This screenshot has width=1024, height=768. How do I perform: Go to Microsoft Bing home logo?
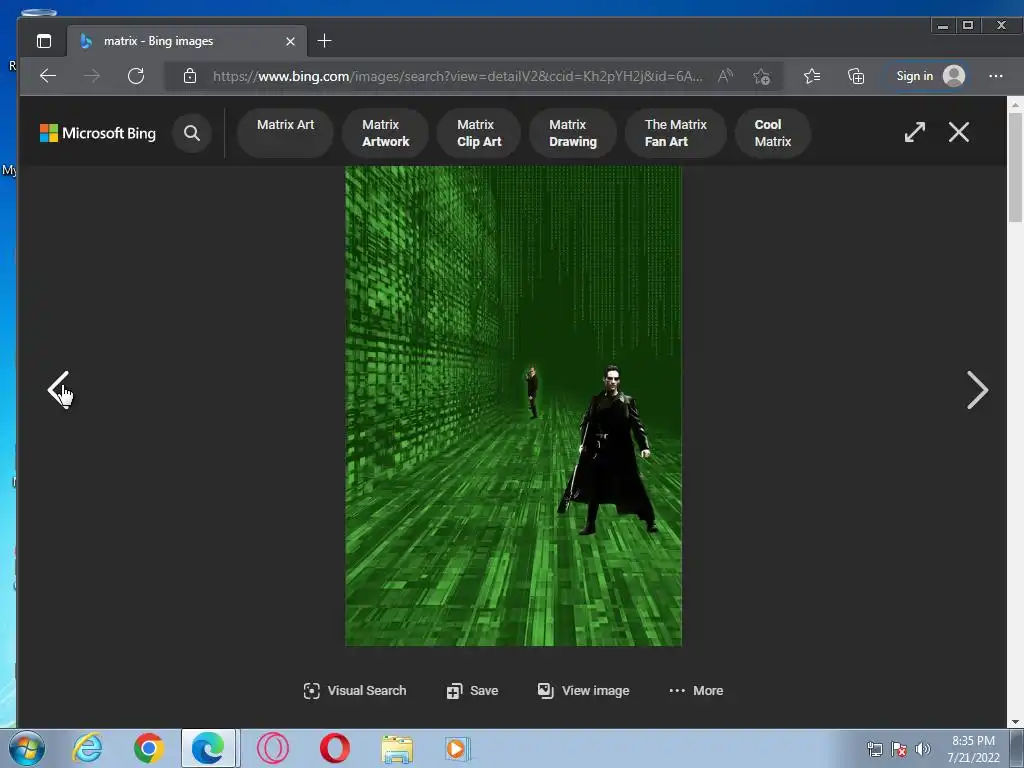pyautogui.click(x=98, y=133)
